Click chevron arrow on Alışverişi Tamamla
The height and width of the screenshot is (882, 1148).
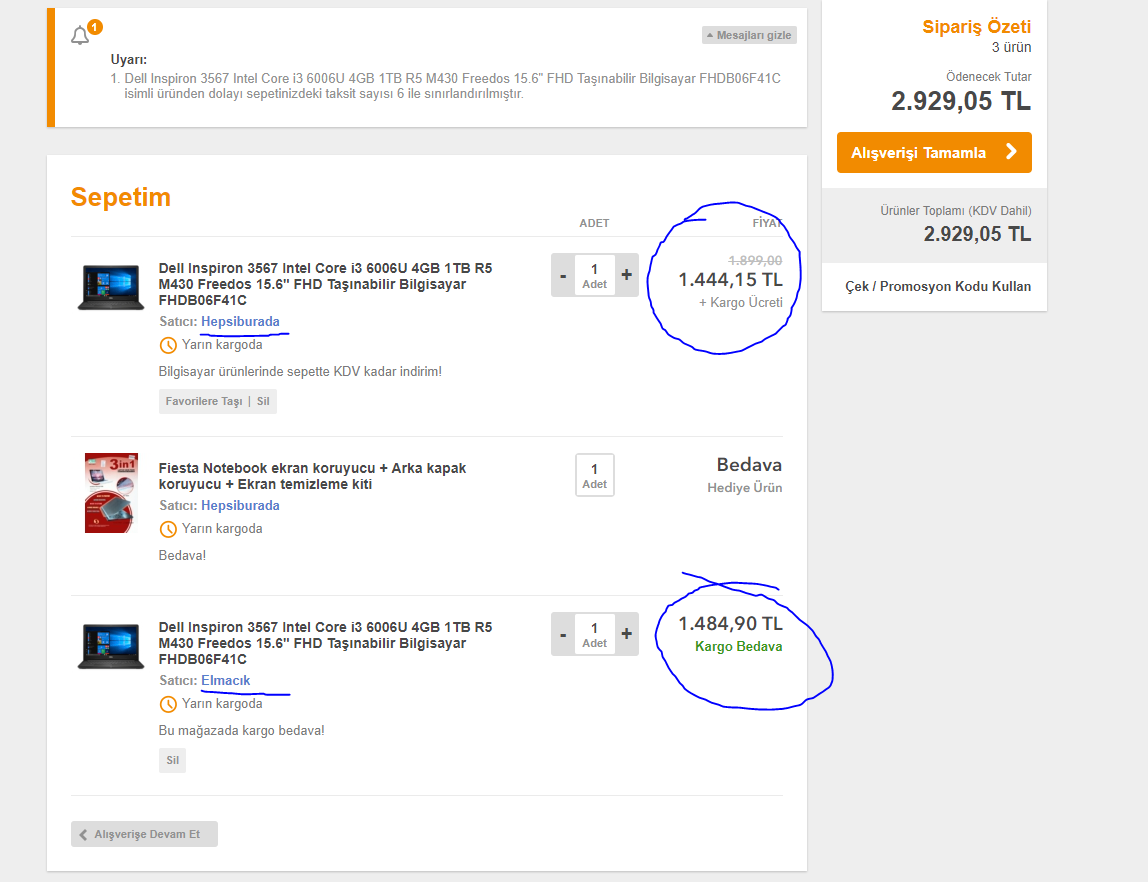click(x=1011, y=152)
